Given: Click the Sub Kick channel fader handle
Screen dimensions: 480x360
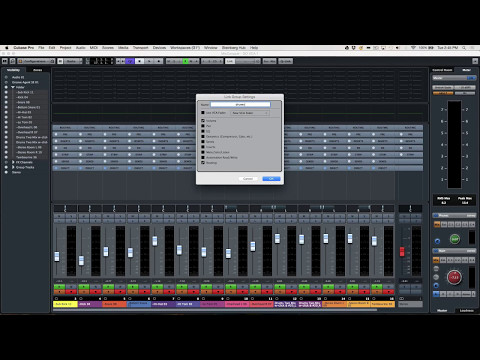Looking at the screenshot, I should click(x=57, y=256).
